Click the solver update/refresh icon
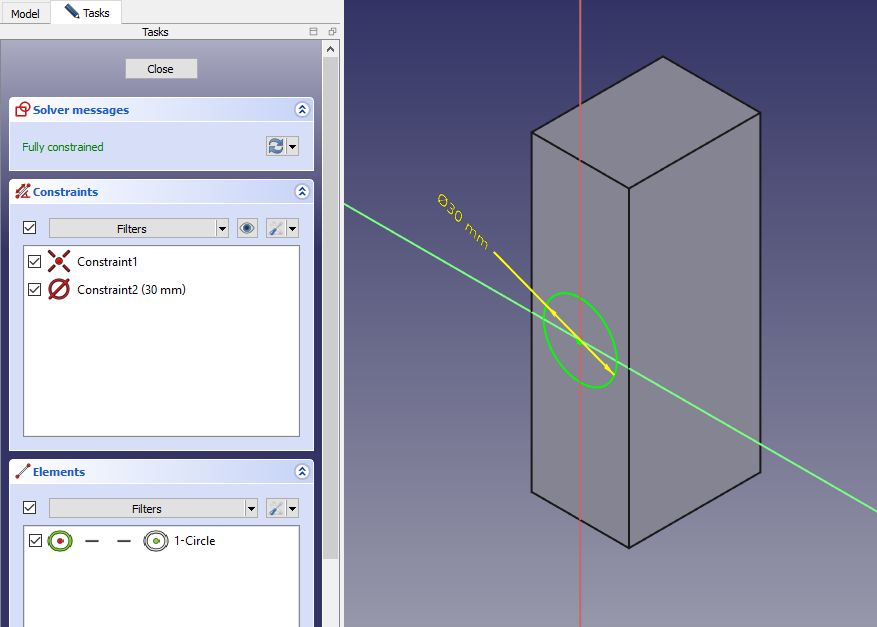The image size is (877, 627). click(275, 146)
